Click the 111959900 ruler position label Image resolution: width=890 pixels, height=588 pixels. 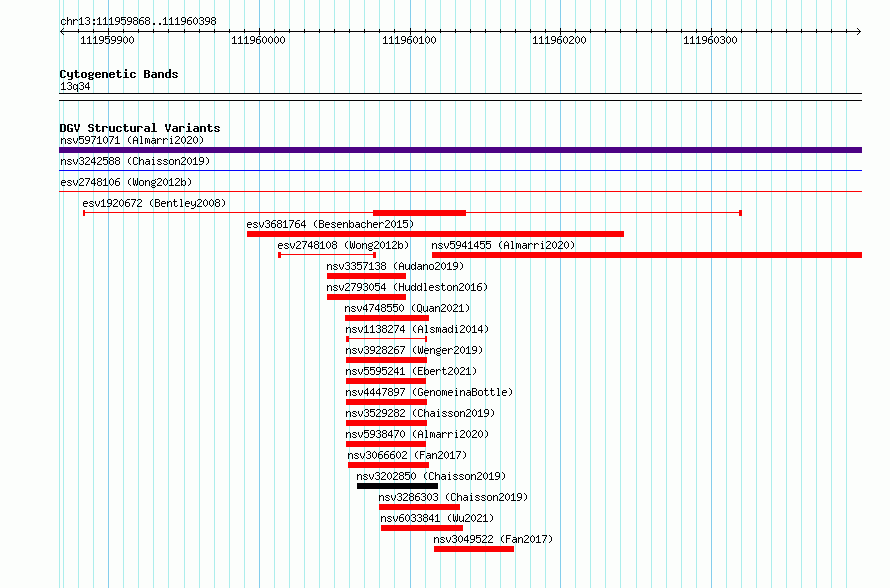[x=107, y=40]
